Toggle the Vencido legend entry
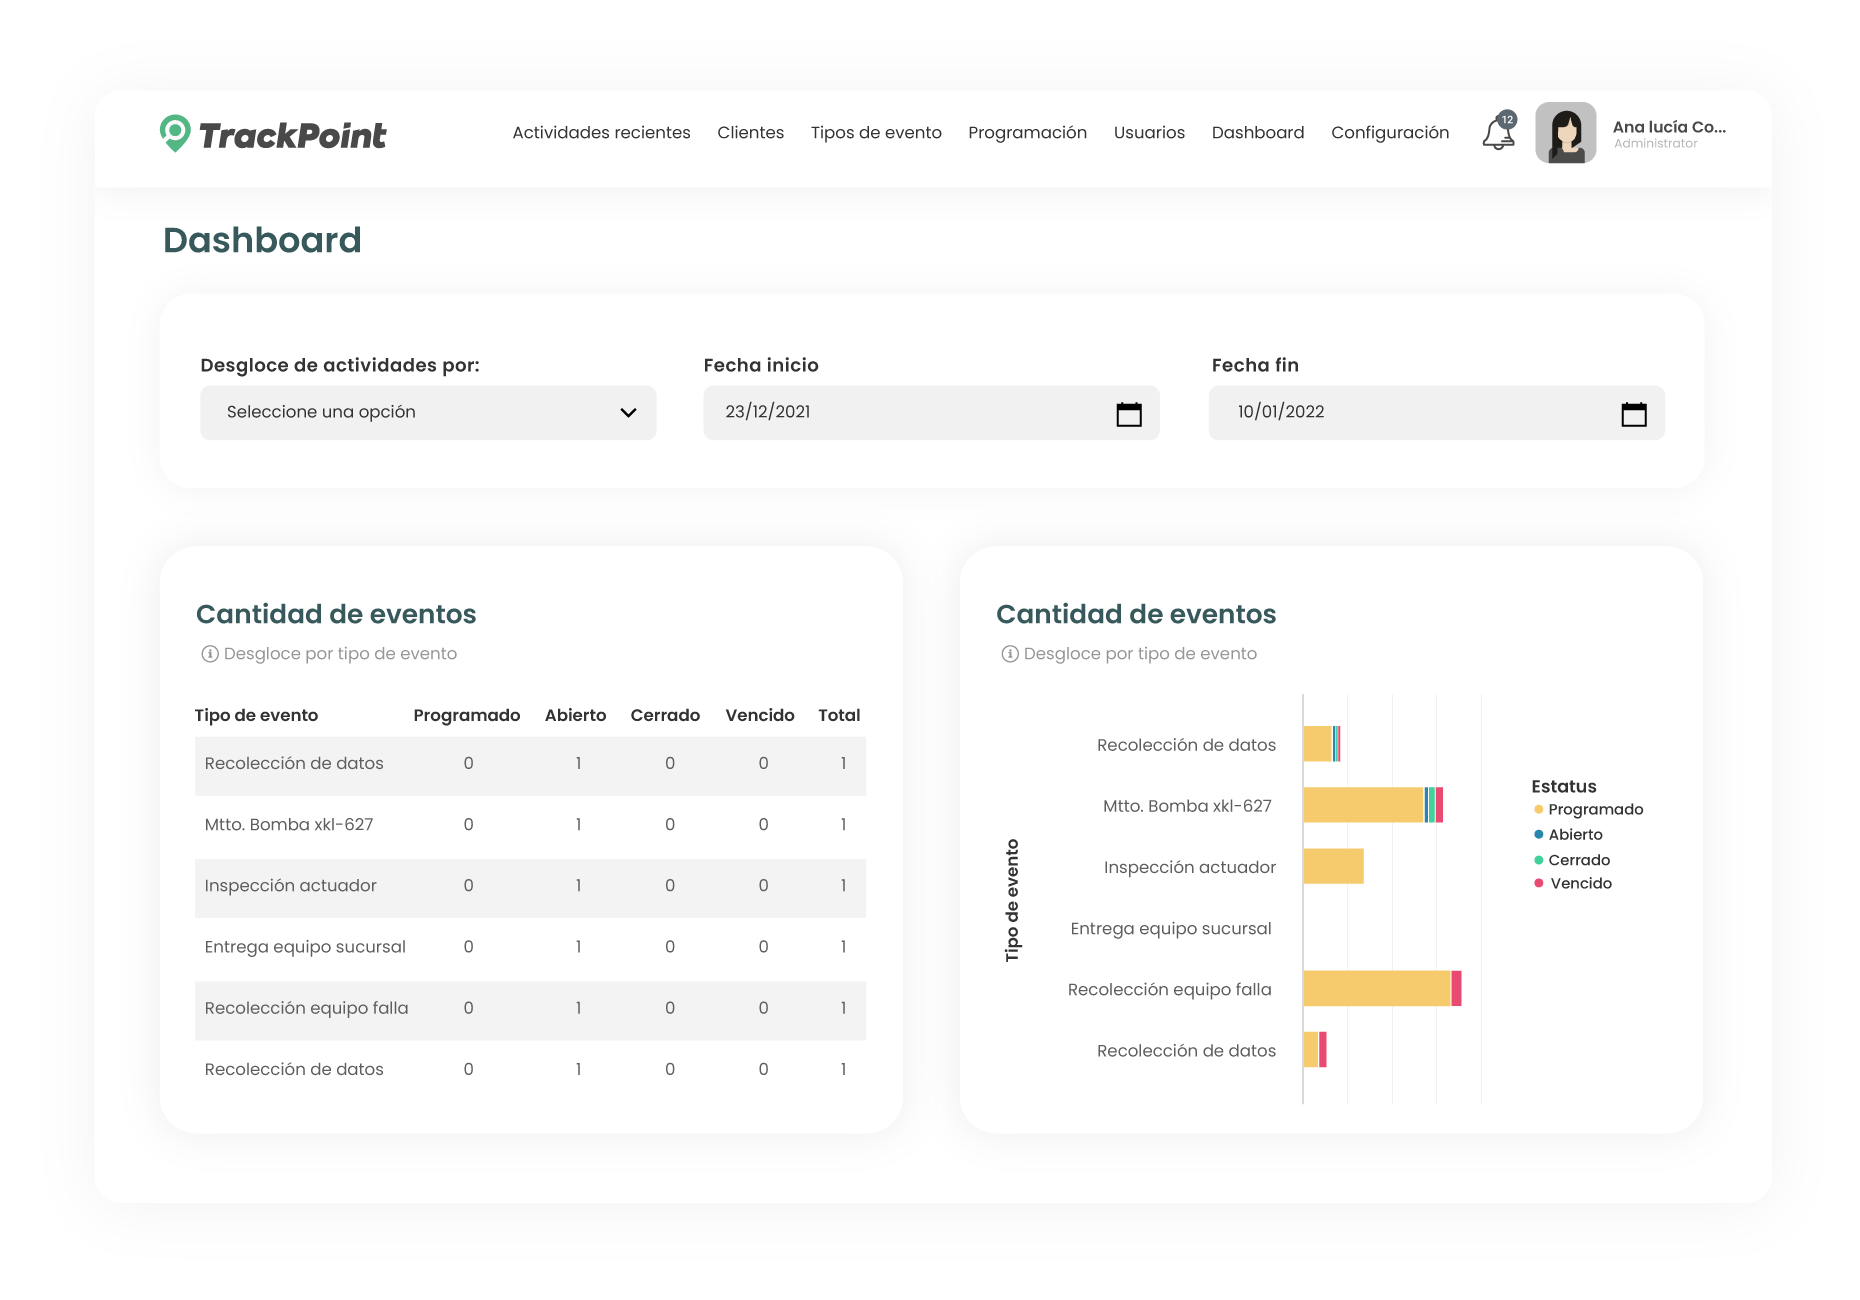 (x=1580, y=884)
